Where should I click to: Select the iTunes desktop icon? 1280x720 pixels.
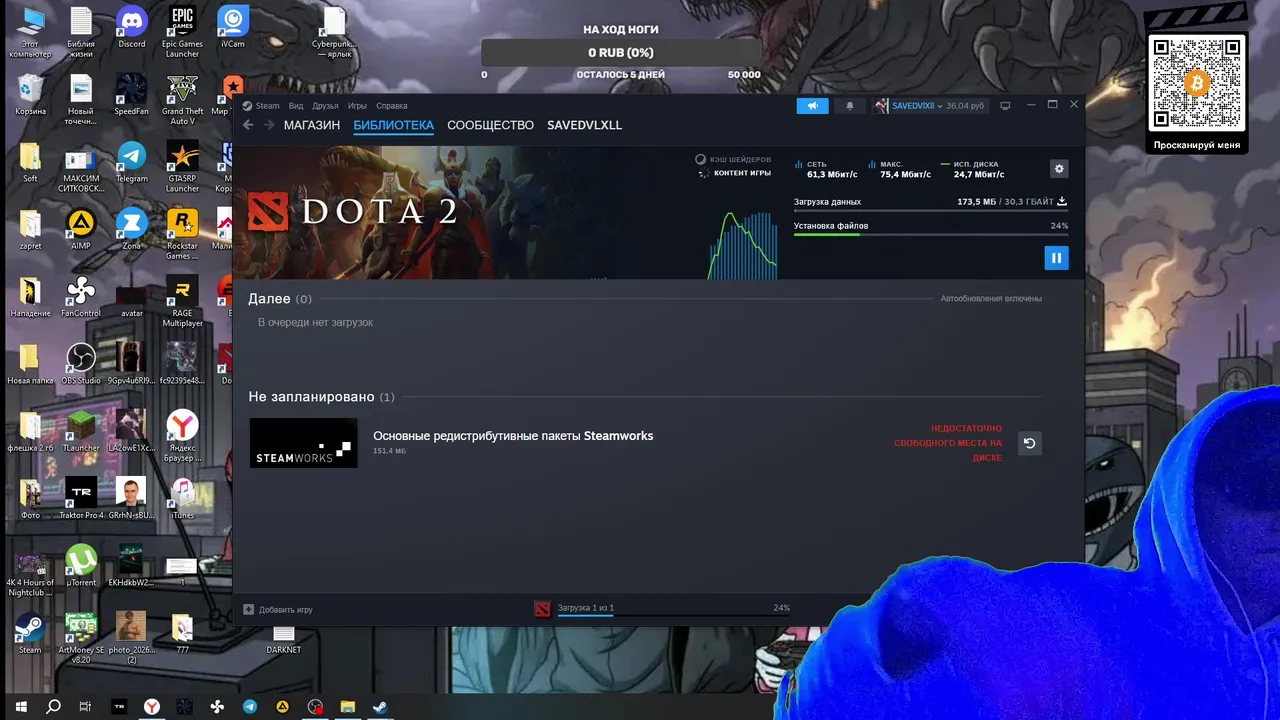pyautogui.click(x=182, y=499)
